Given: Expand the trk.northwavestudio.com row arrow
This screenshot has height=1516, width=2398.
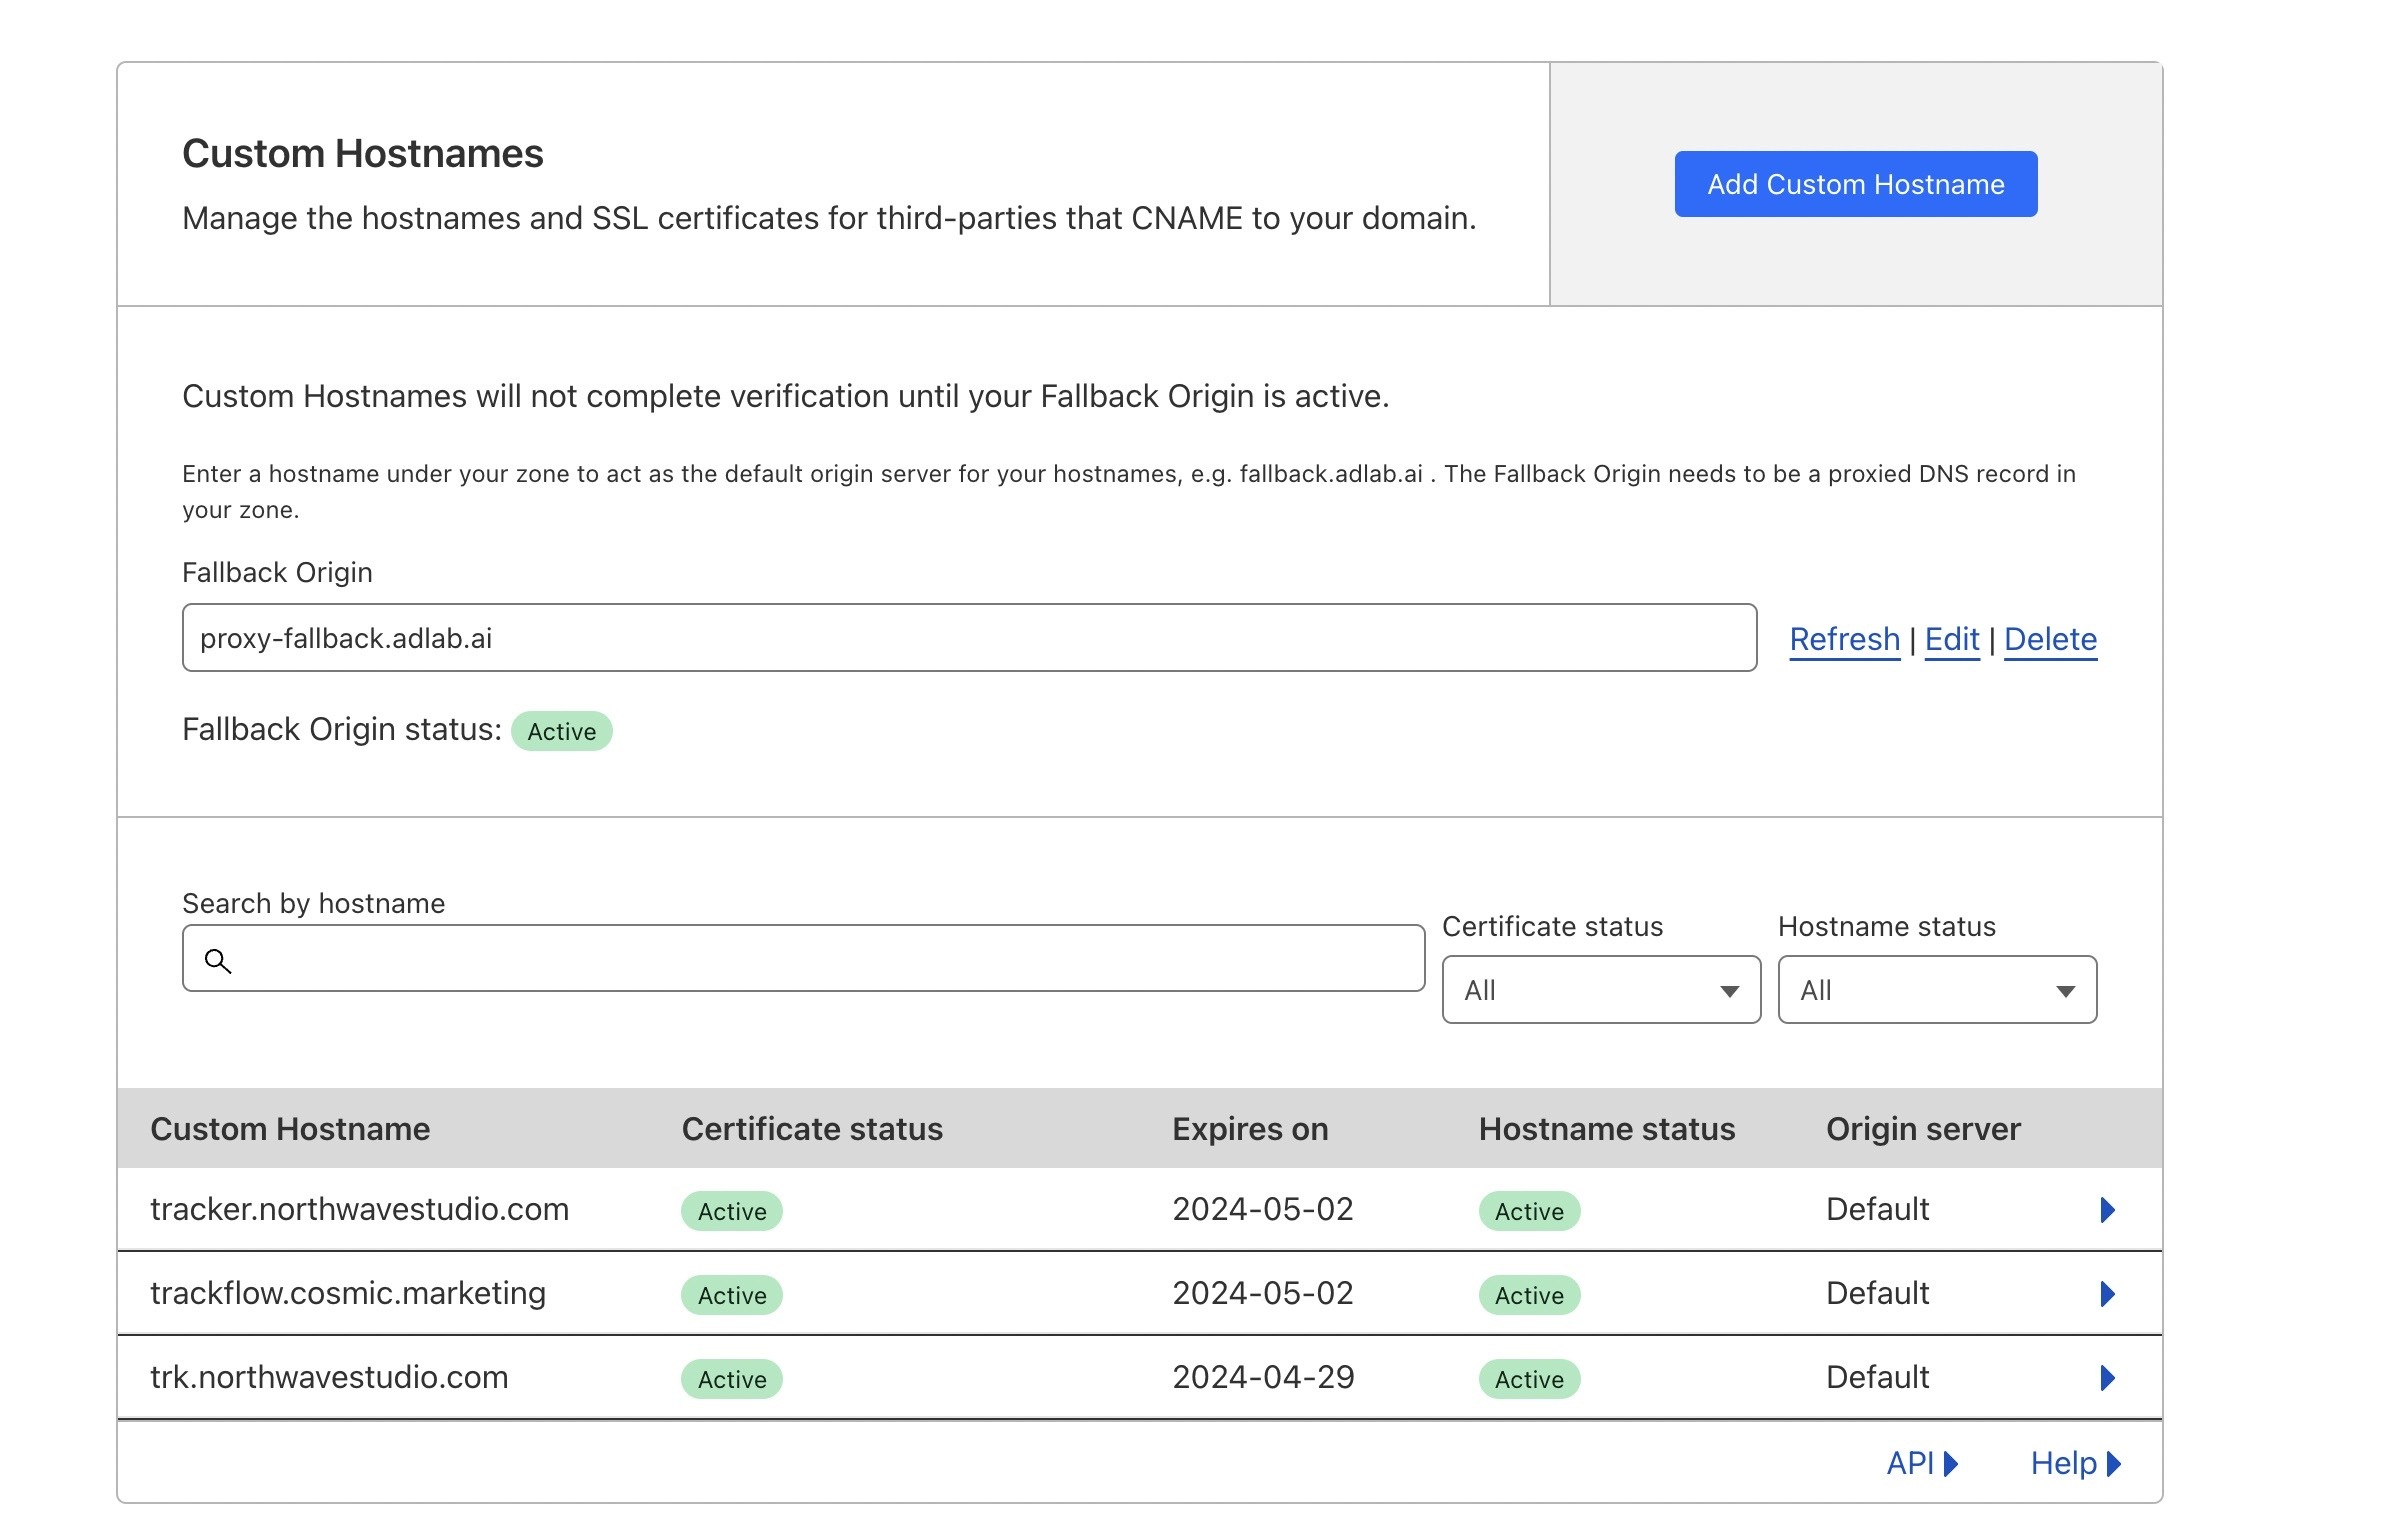Looking at the screenshot, I should [x=2107, y=1378].
